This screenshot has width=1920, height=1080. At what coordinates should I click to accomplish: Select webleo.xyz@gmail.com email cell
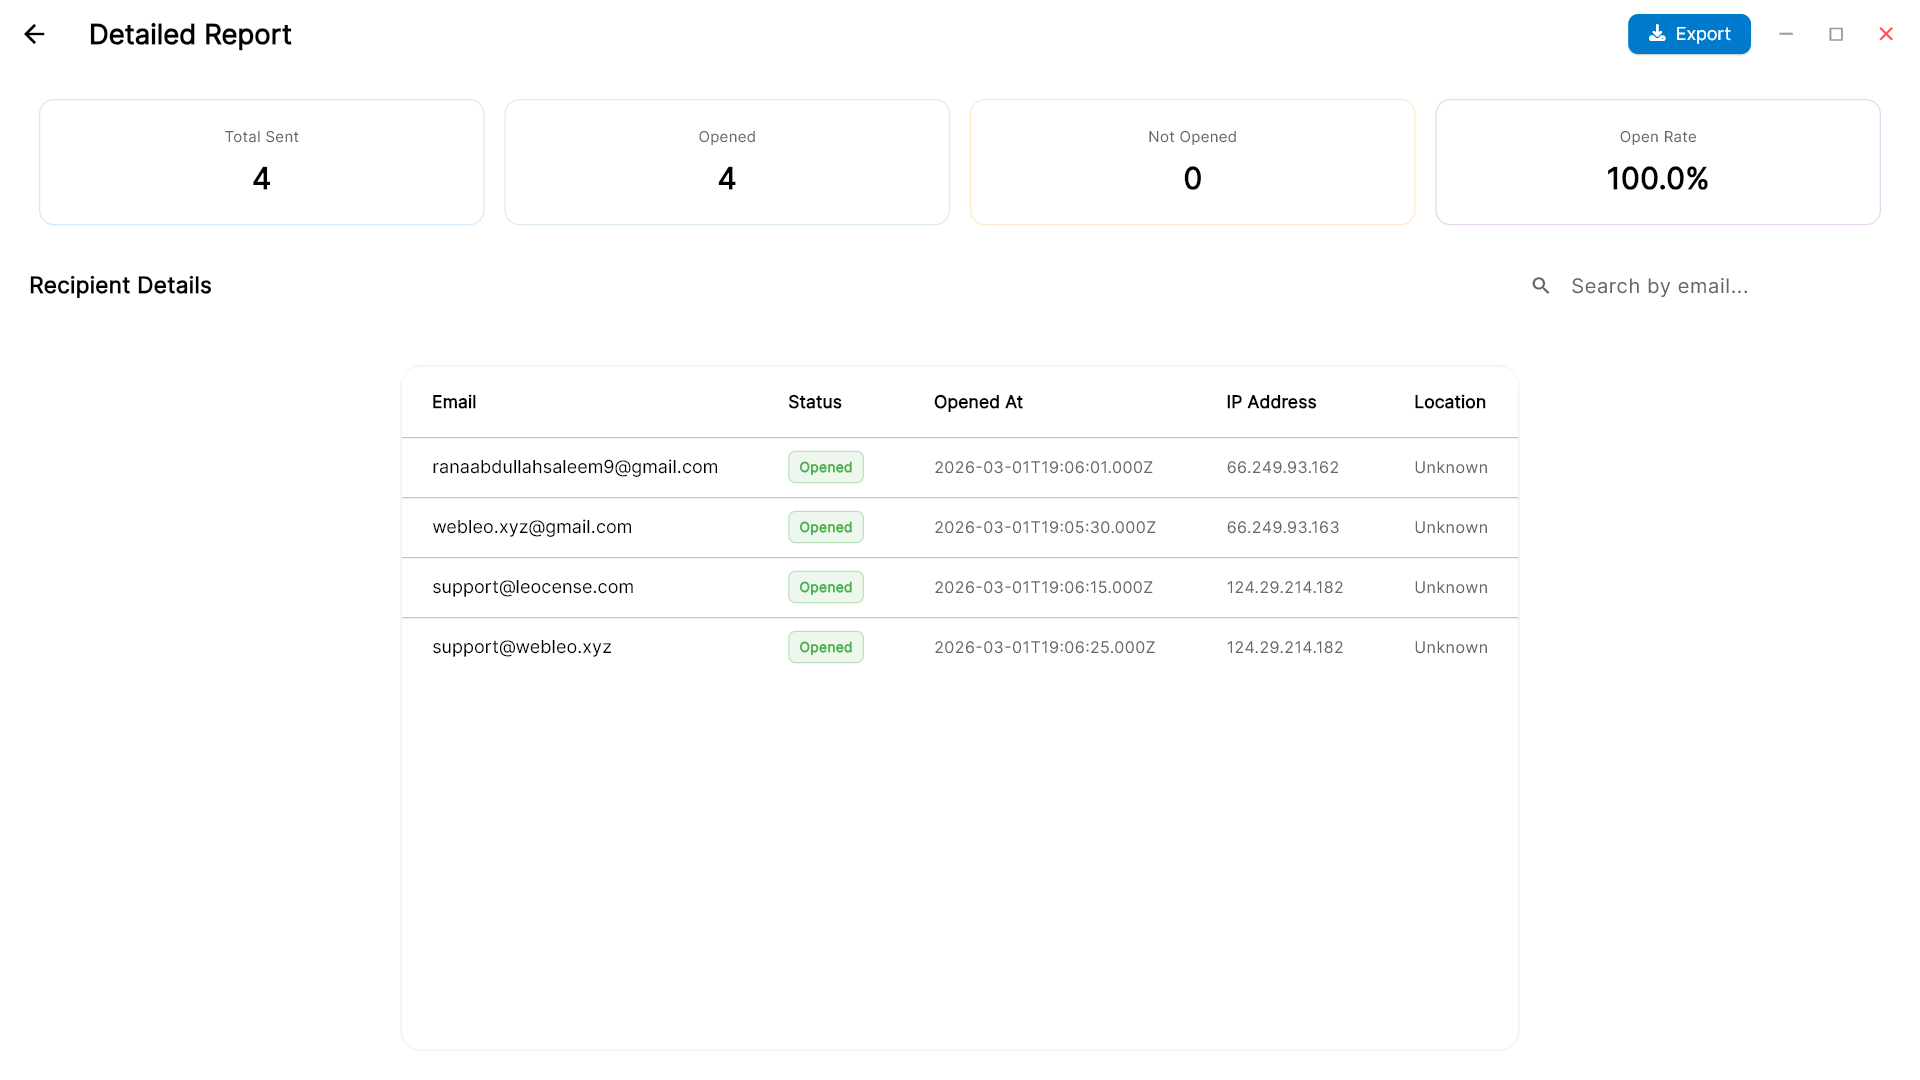pyautogui.click(x=532, y=527)
